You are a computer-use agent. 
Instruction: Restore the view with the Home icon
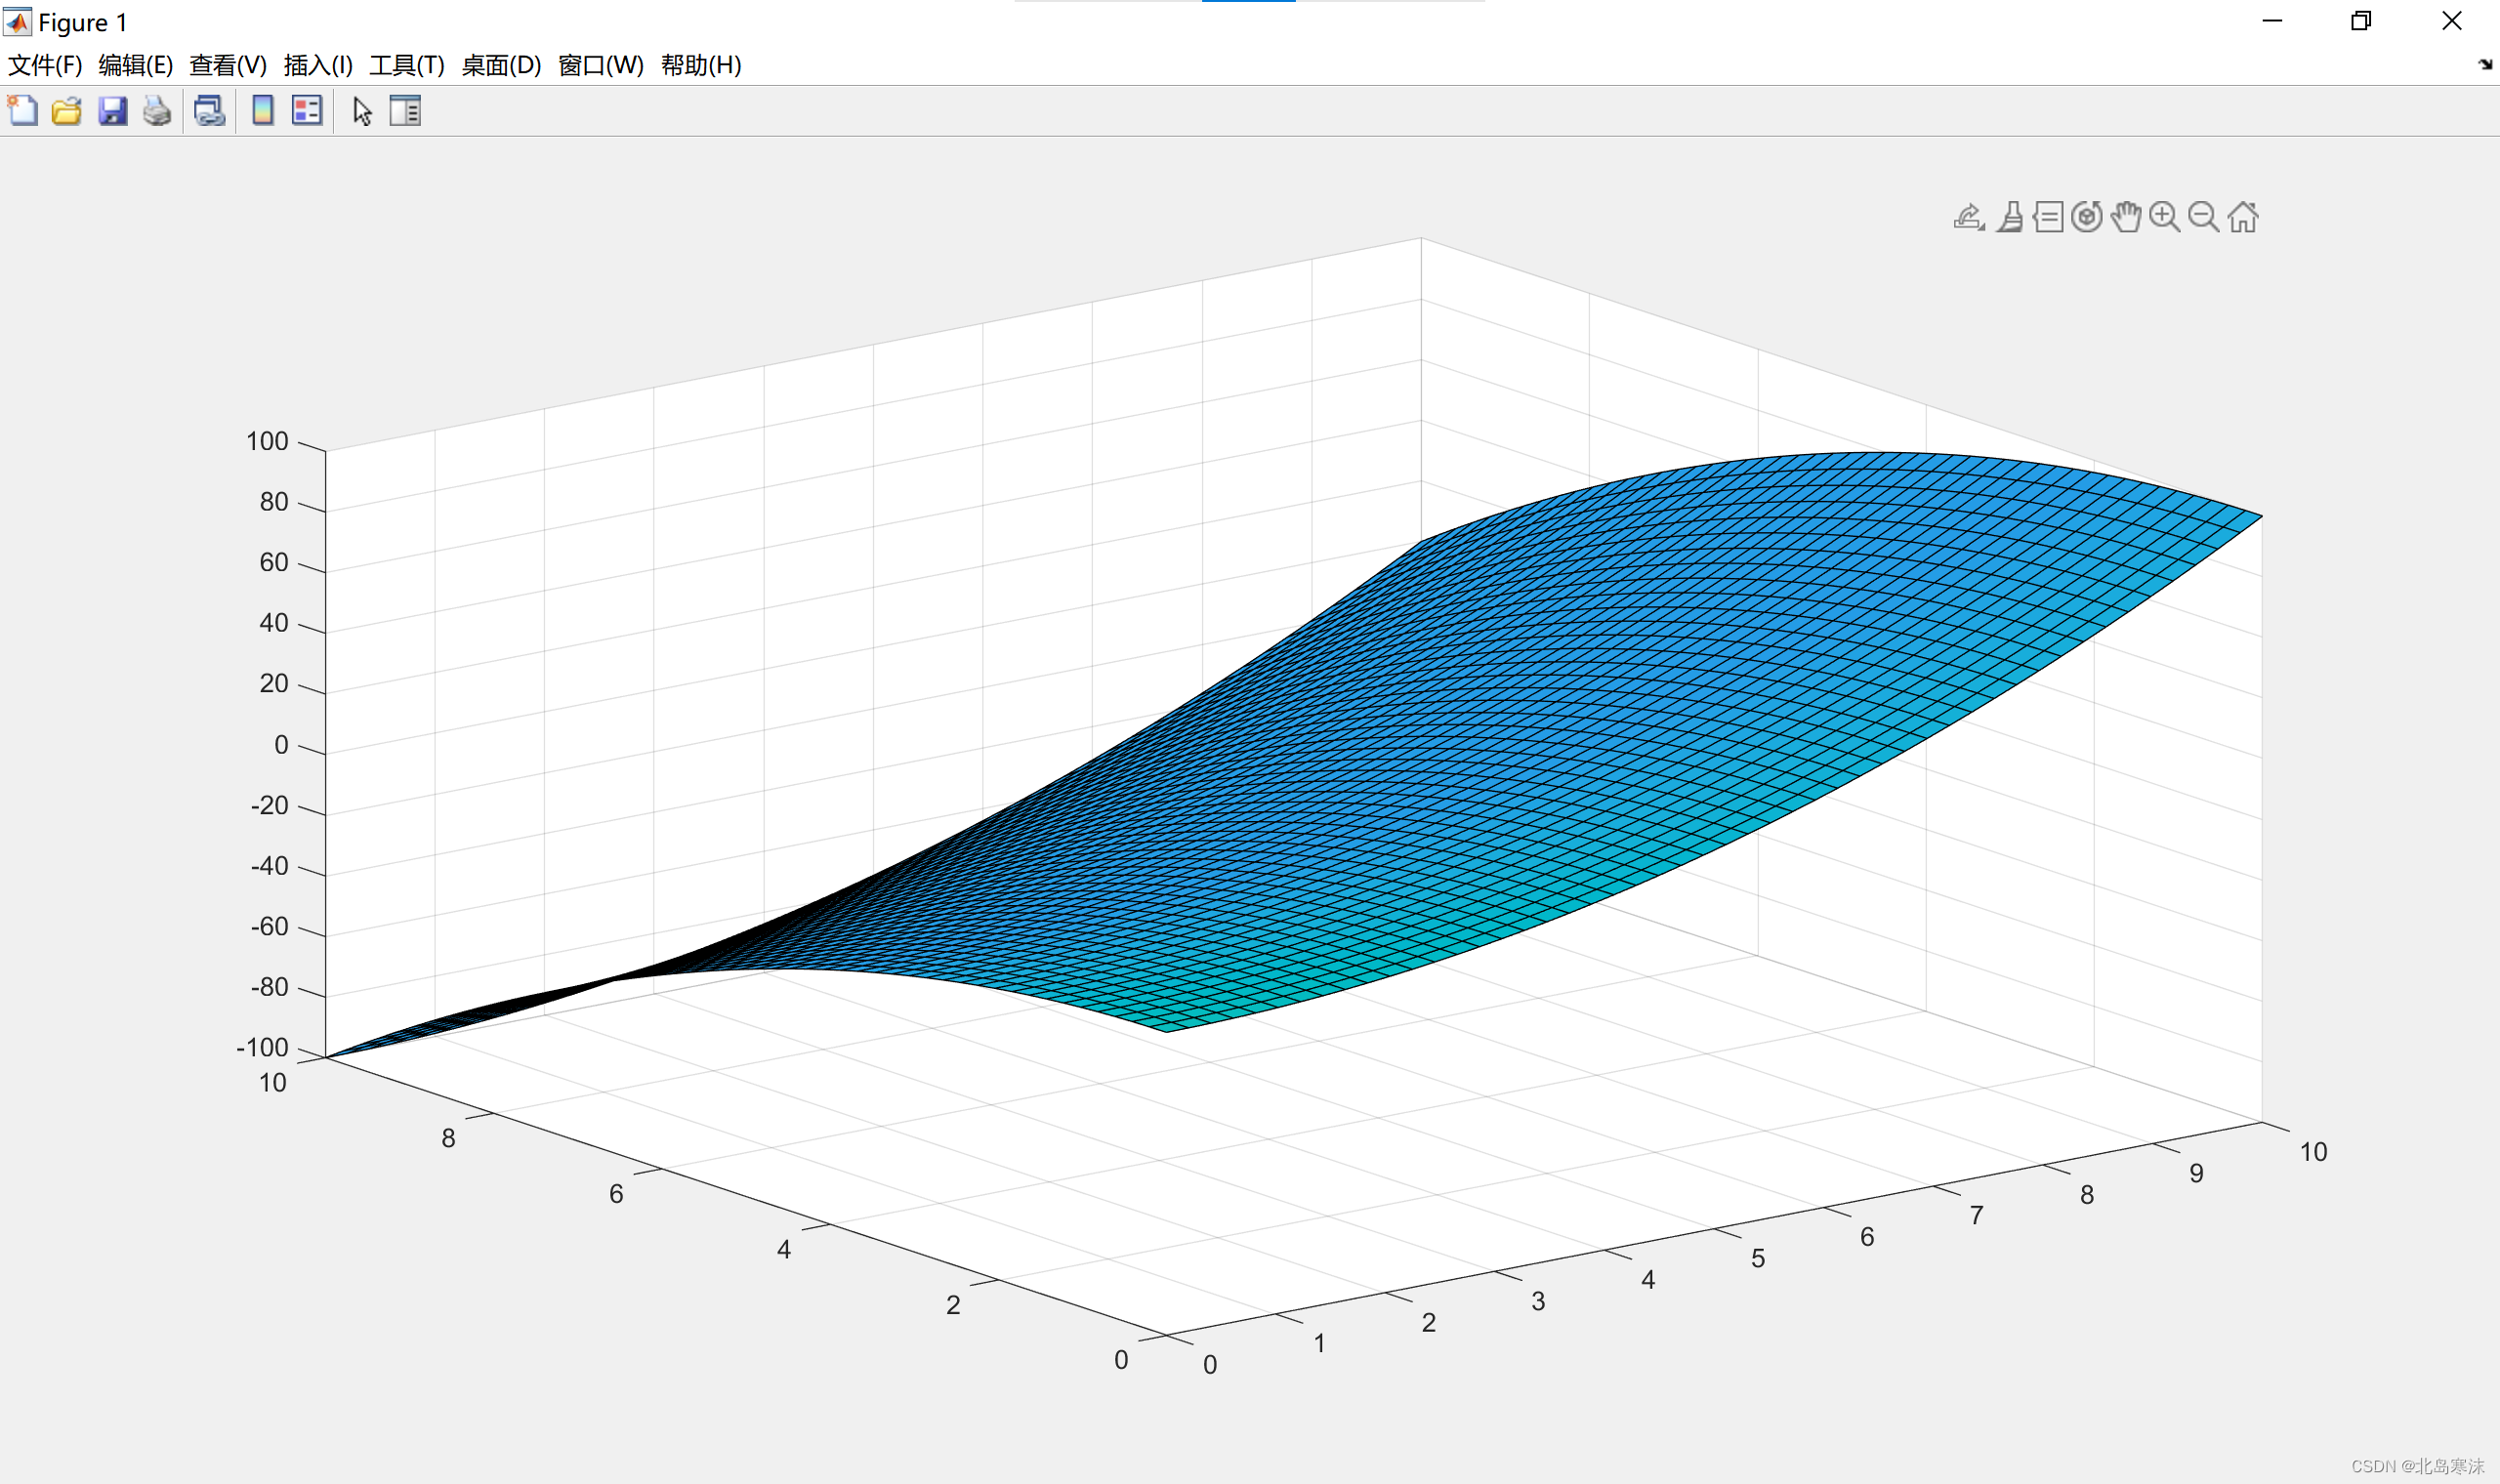point(2243,217)
